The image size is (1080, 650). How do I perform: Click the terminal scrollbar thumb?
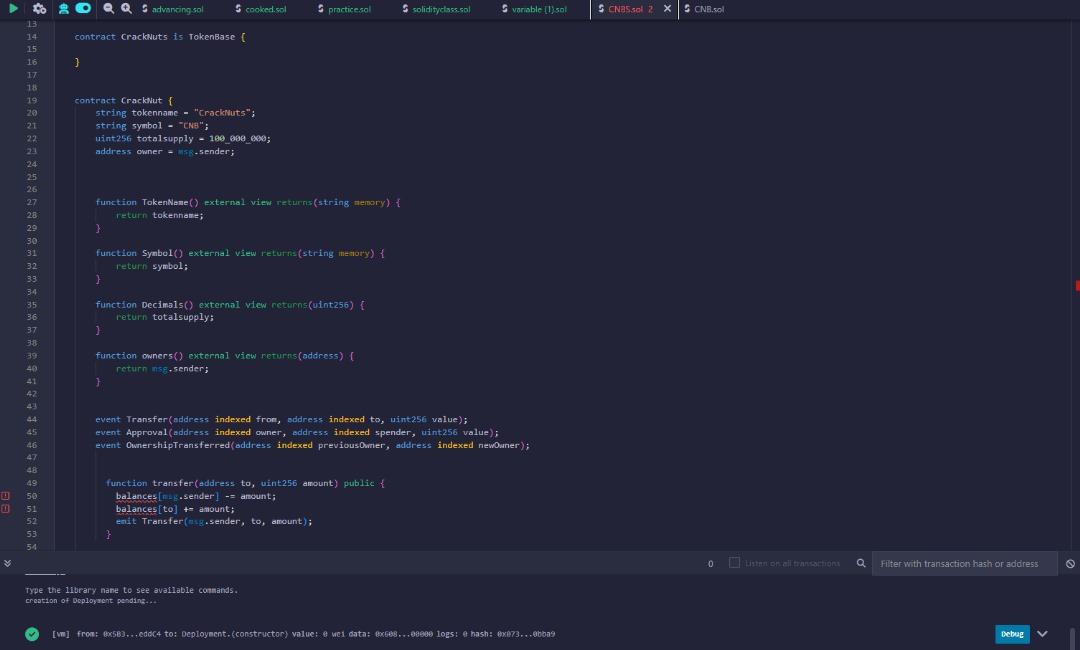click(1072, 638)
